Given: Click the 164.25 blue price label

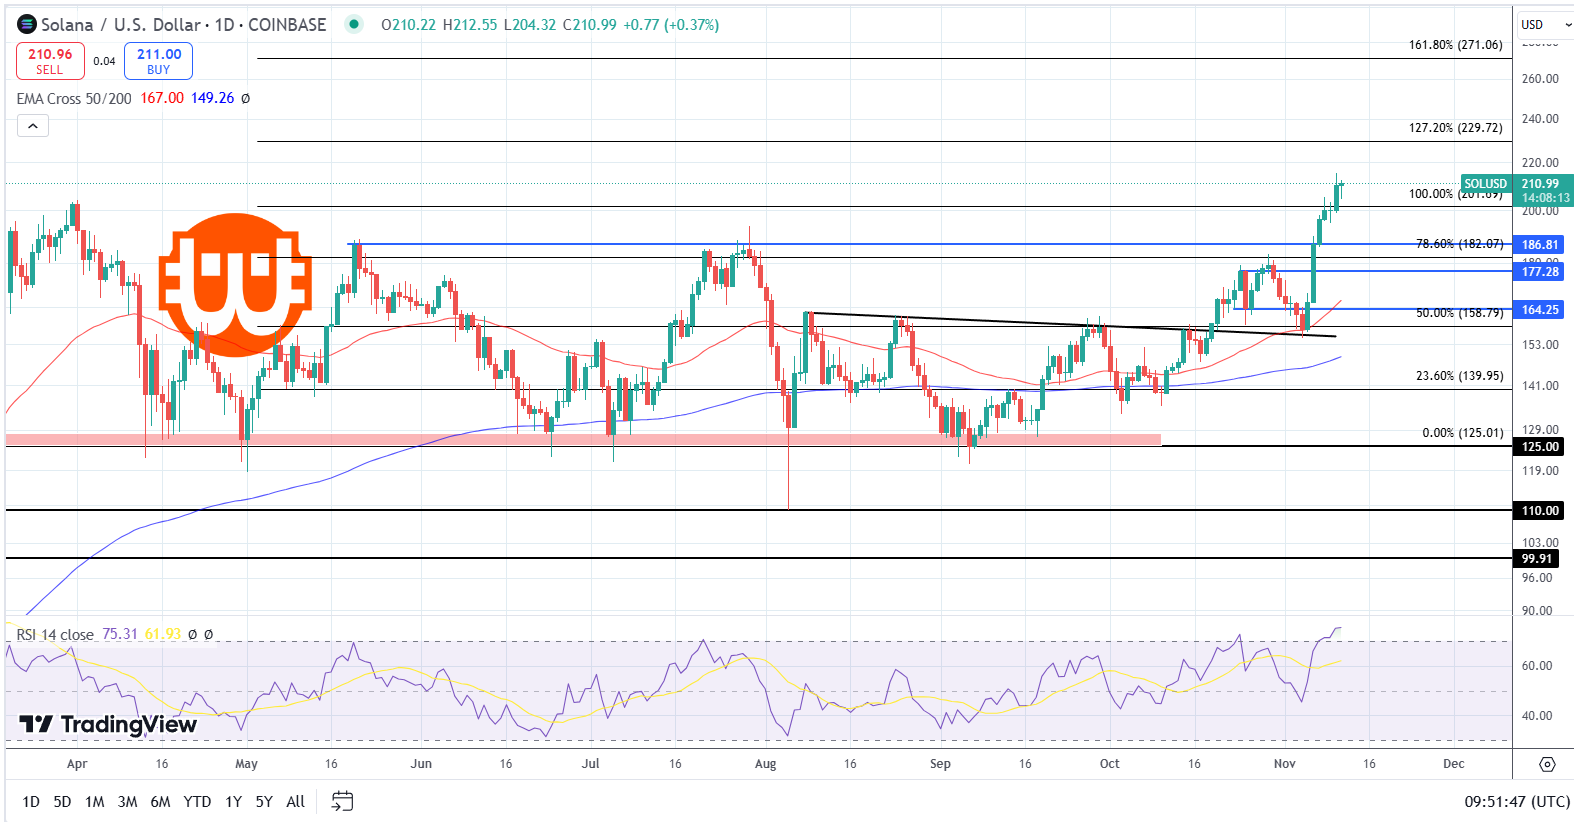Looking at the screenshot, I should pos(1540,310).
